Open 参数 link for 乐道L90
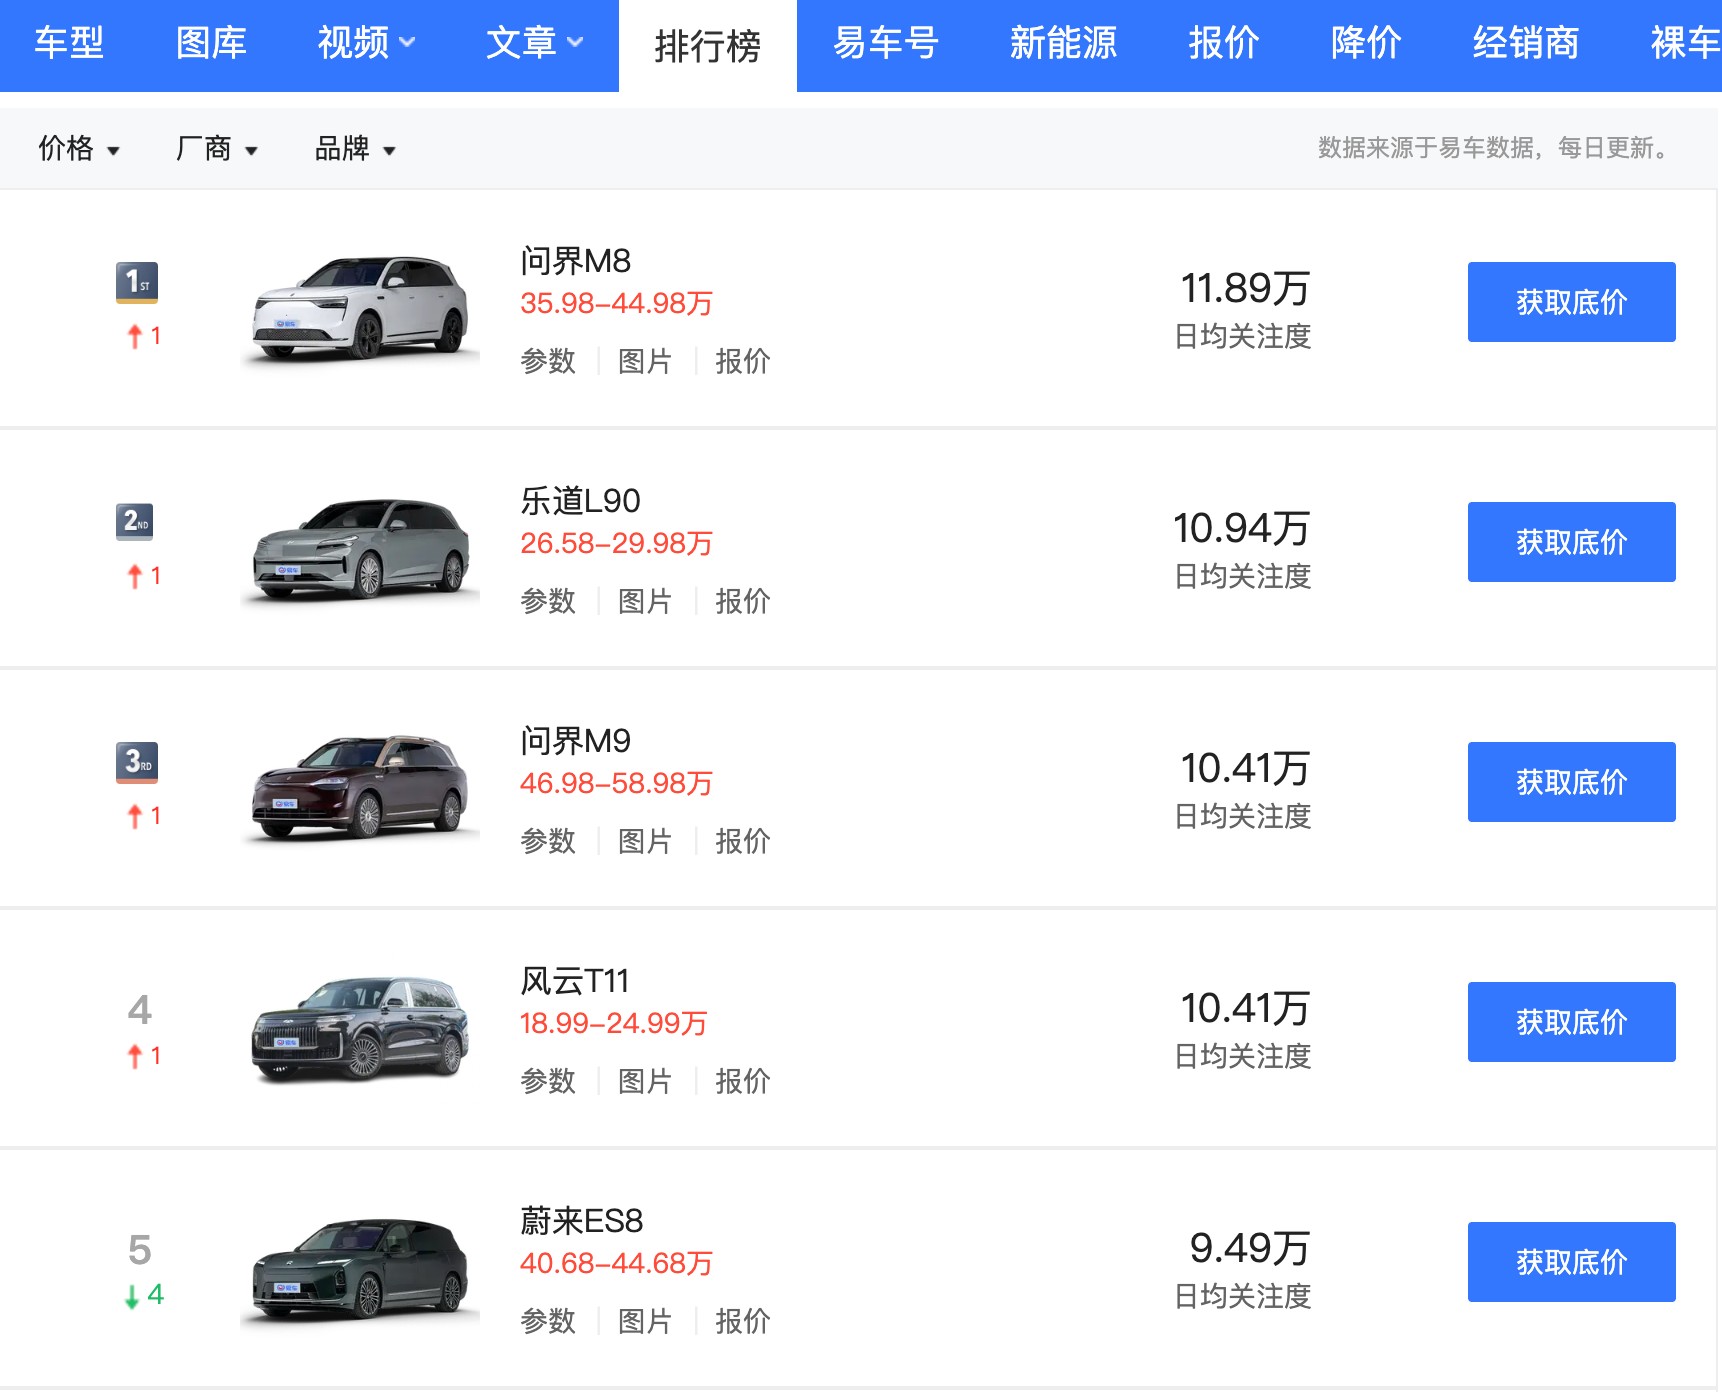 coord(548,601)
